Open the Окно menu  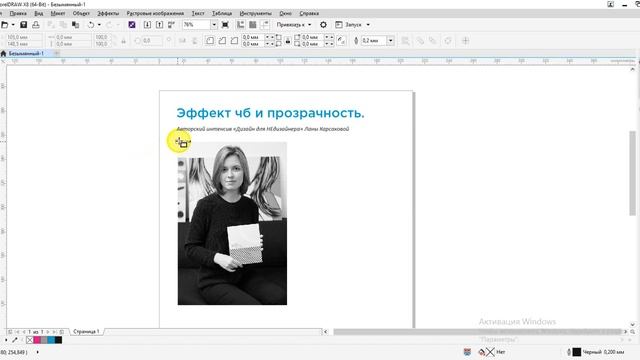coord(285,13)
